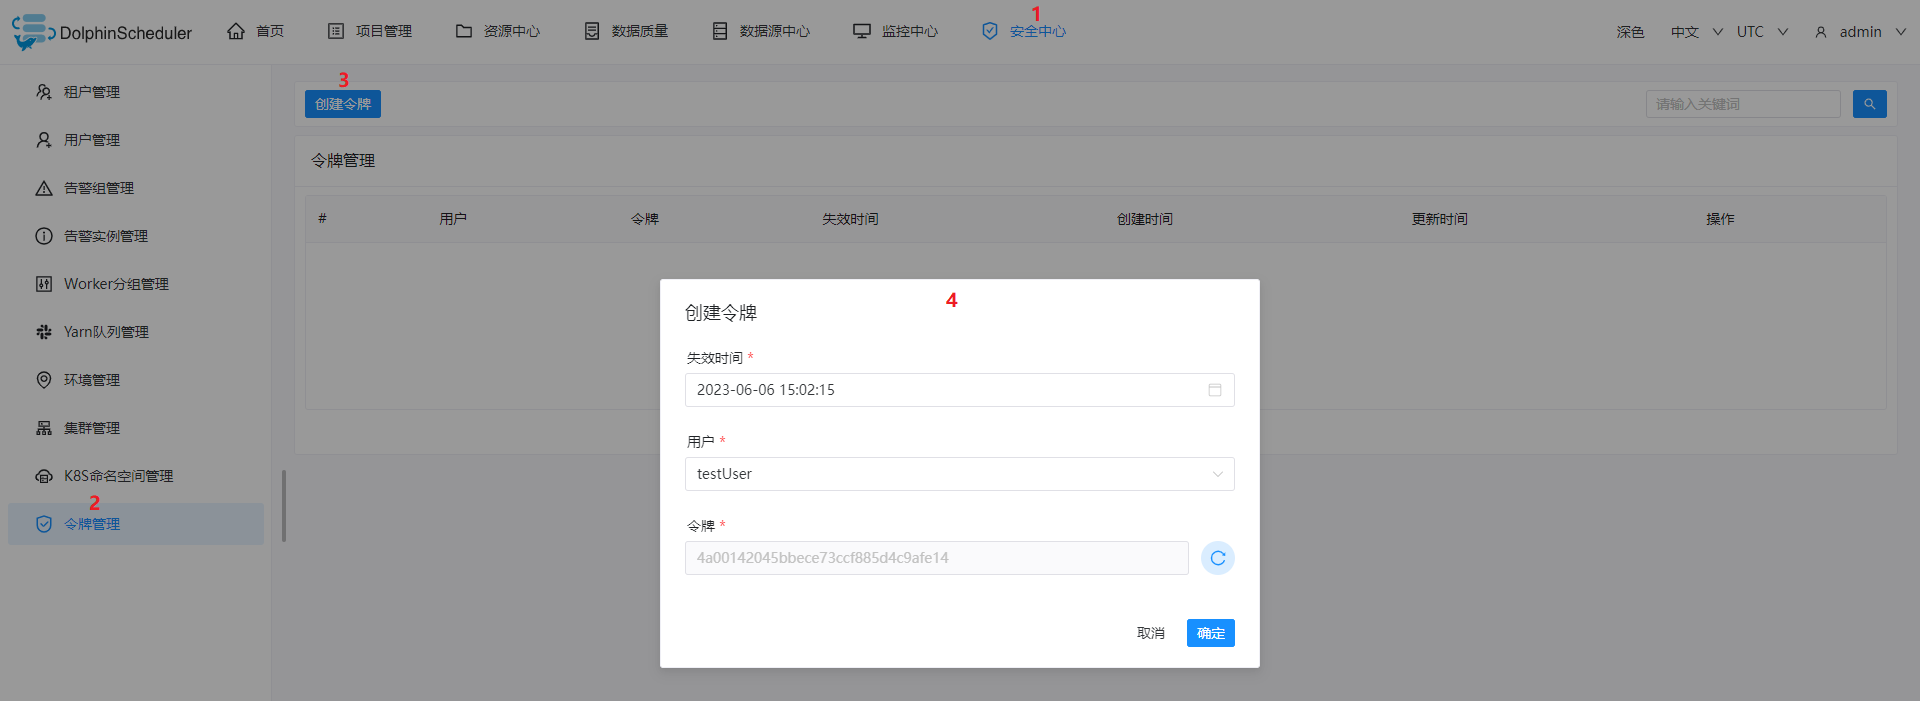This screenshot has height=701, width=1920.
Task: Click the datasource icon beside 数据源中心
Action: (x=720, y=31)
